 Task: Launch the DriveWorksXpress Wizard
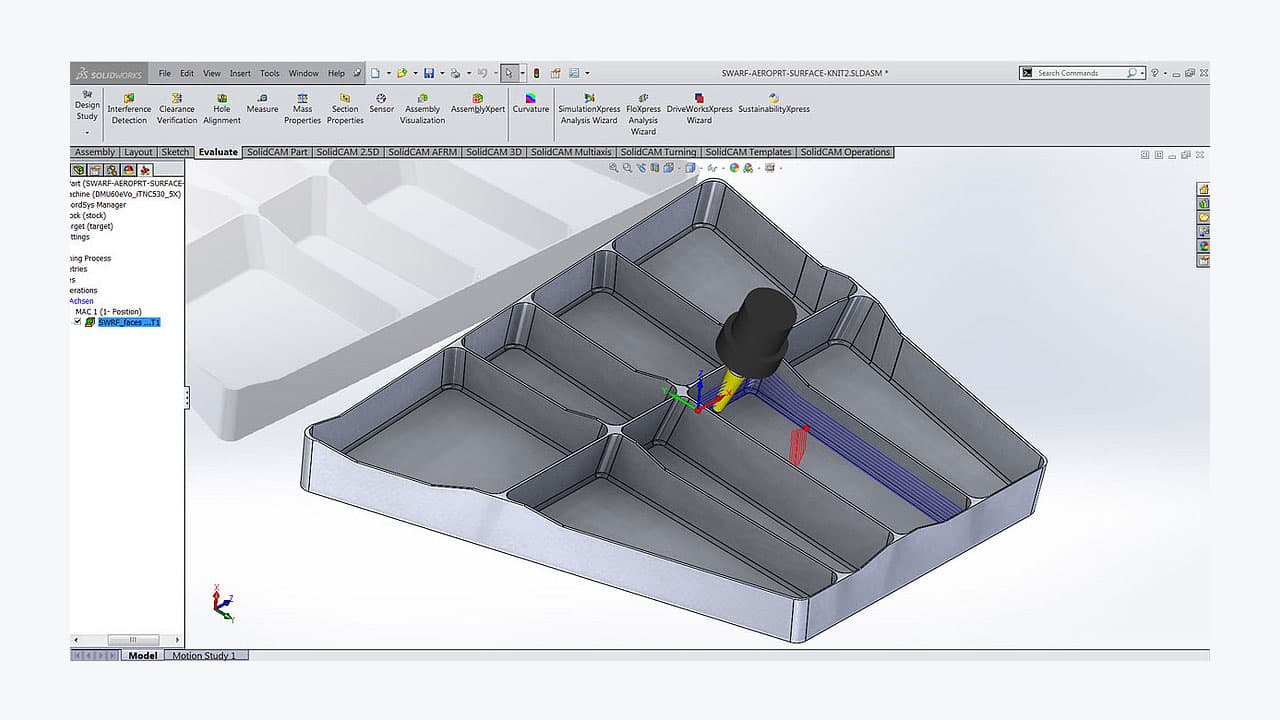click(x=698, y=105)
